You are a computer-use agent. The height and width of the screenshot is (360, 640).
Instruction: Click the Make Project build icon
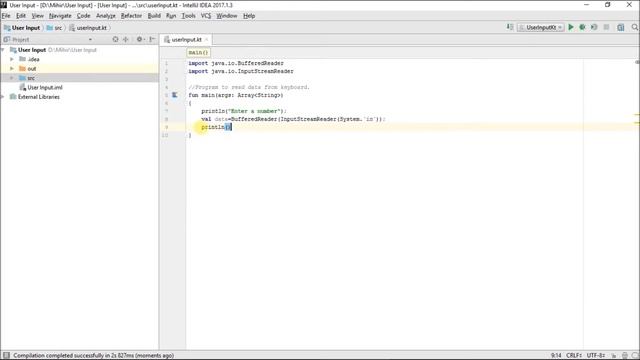pos(510,27)
